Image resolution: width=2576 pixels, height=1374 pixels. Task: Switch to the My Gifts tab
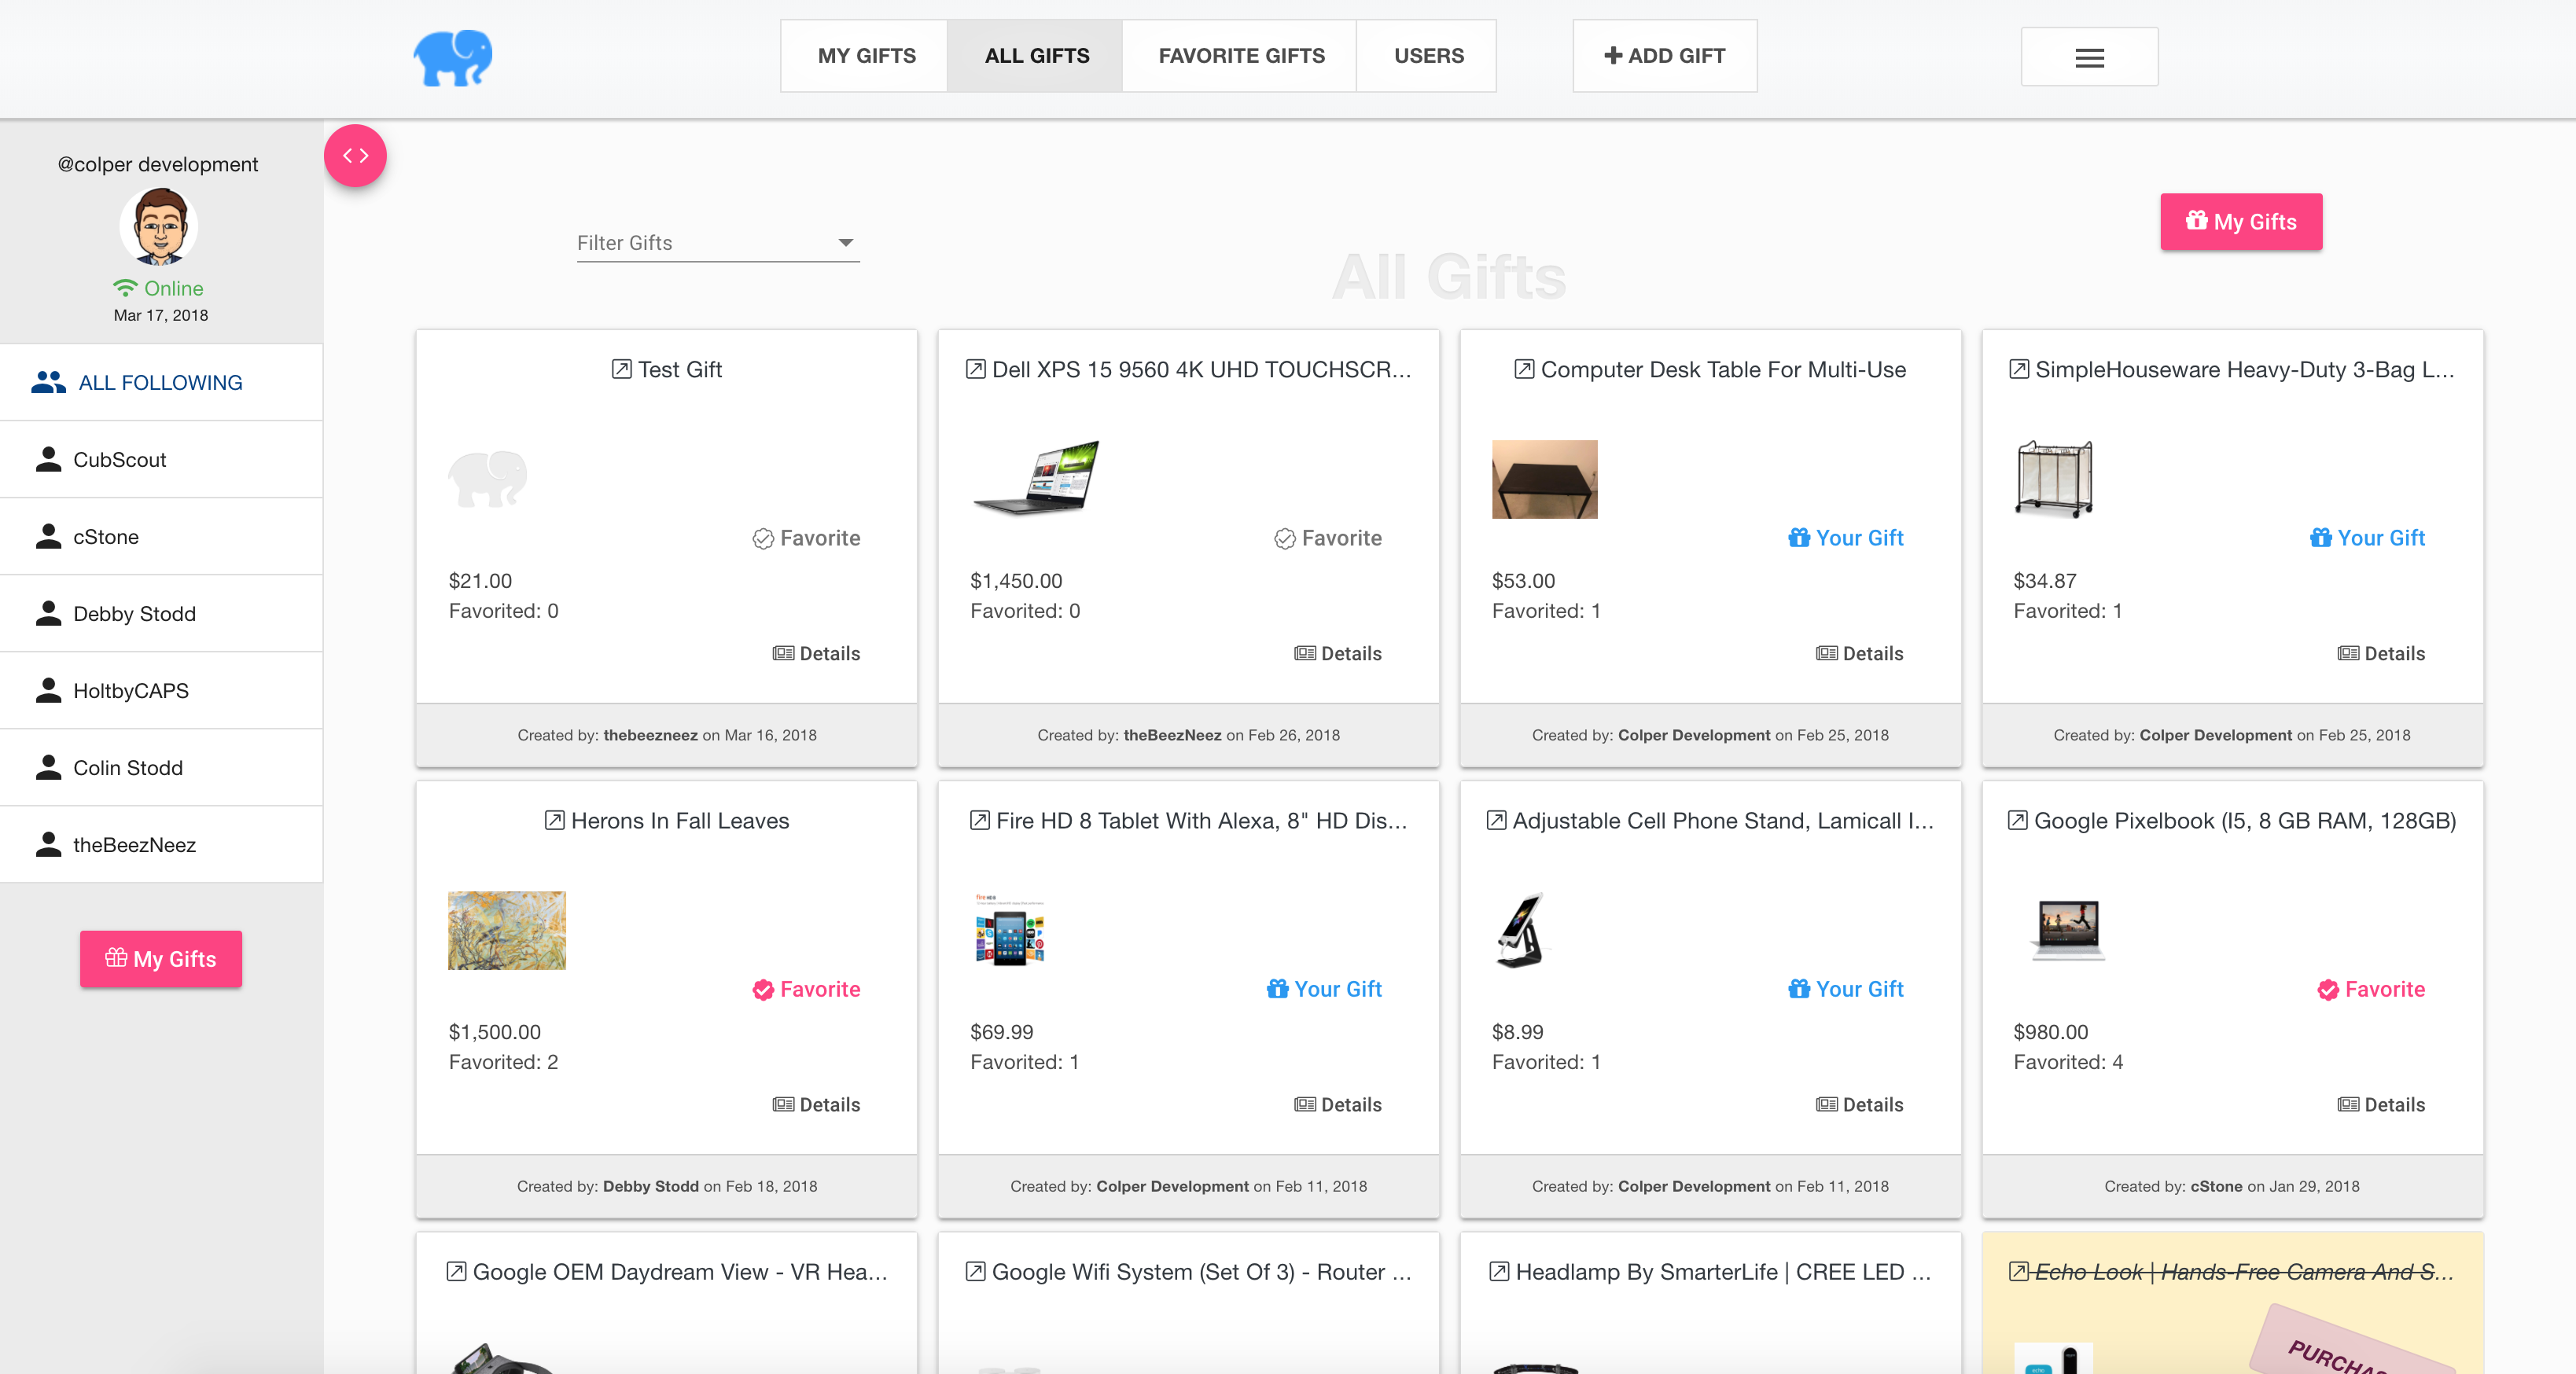[x=865, y=56]
